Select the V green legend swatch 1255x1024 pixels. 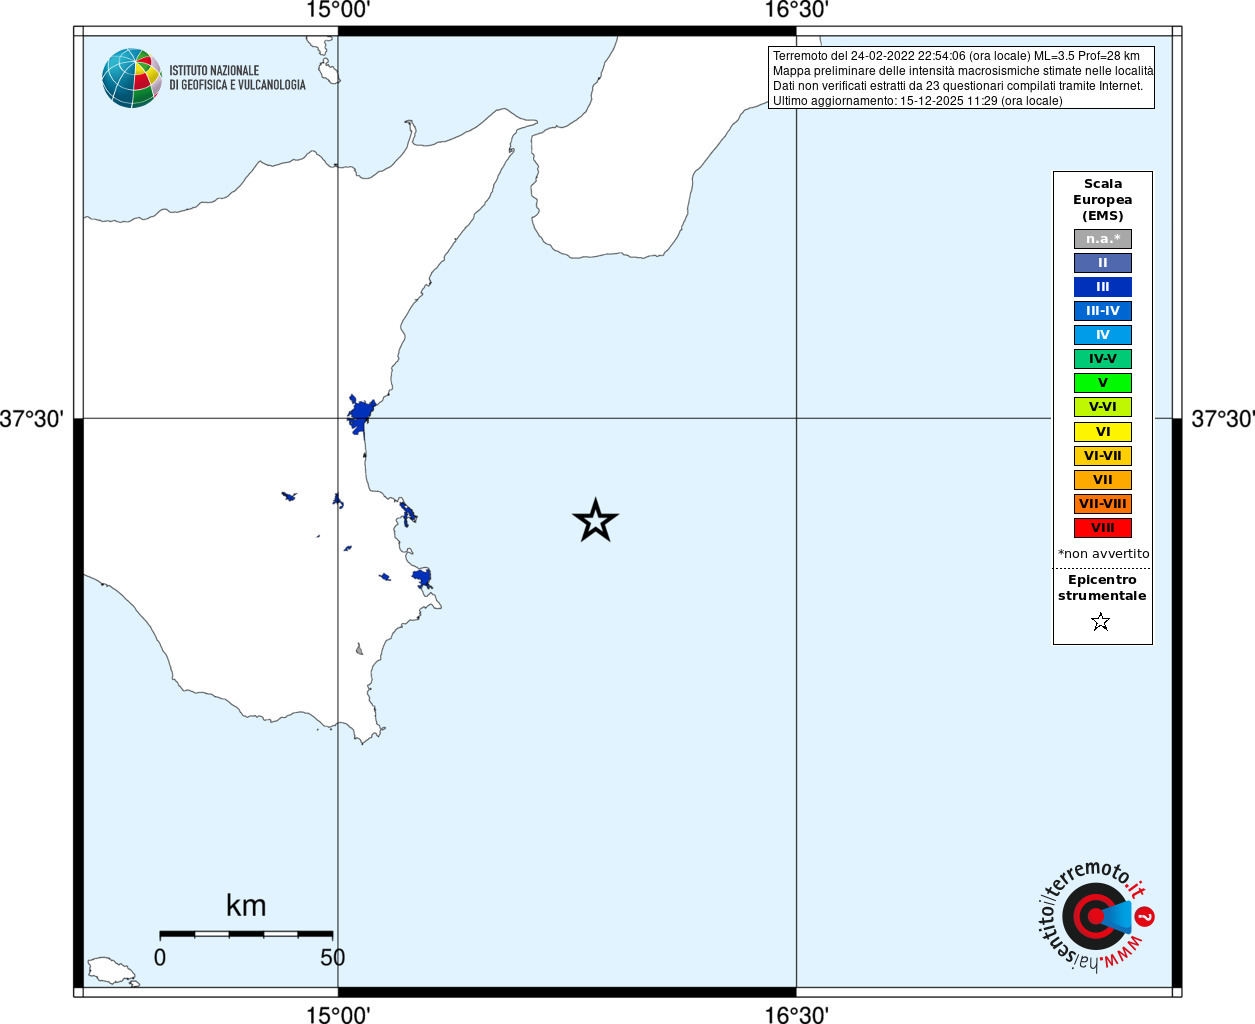point(1103,383)
